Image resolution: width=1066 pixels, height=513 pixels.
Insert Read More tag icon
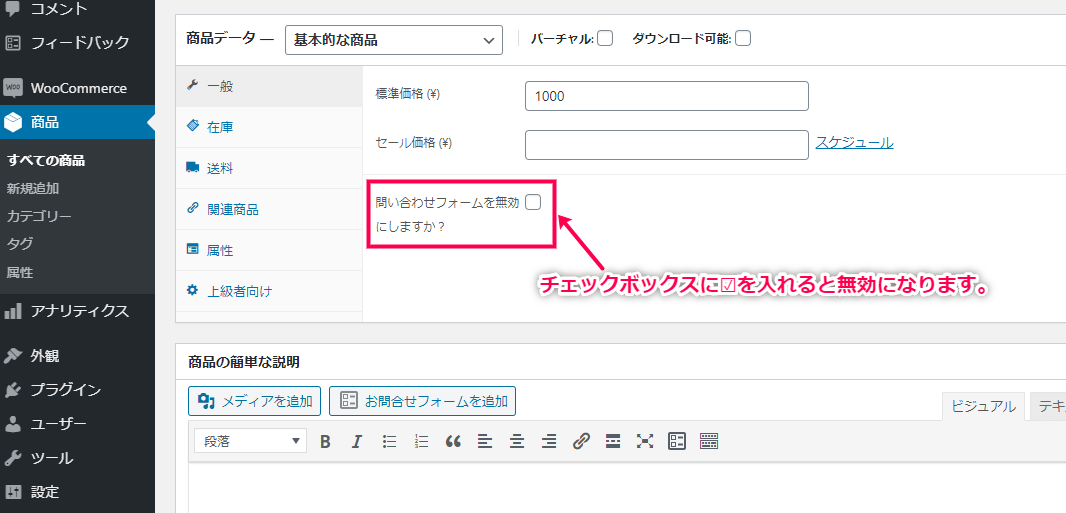613,442
